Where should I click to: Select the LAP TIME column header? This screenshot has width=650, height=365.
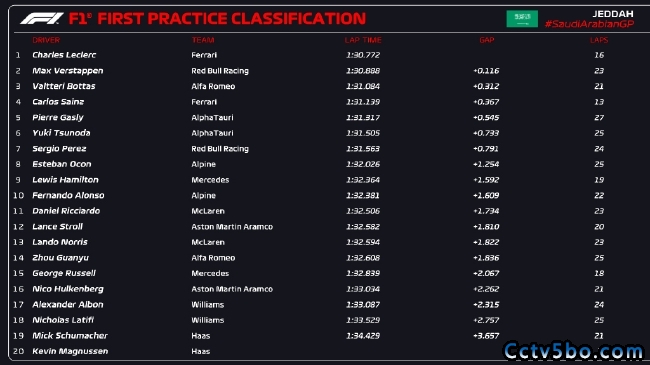point(363,40)
